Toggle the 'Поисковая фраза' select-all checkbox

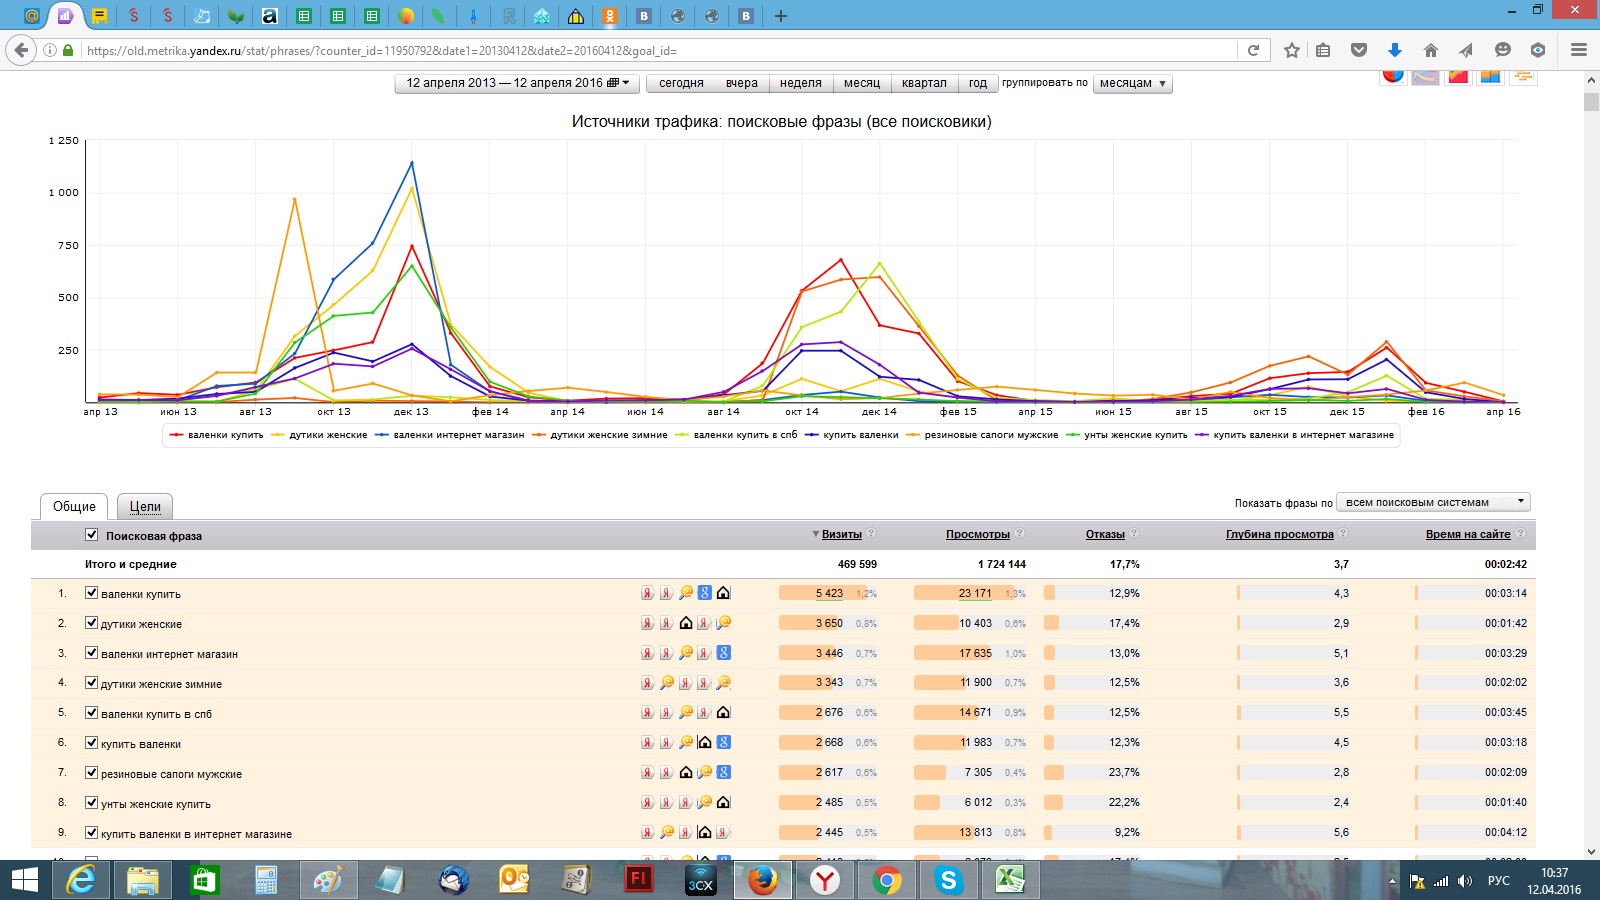click(92, 535)
